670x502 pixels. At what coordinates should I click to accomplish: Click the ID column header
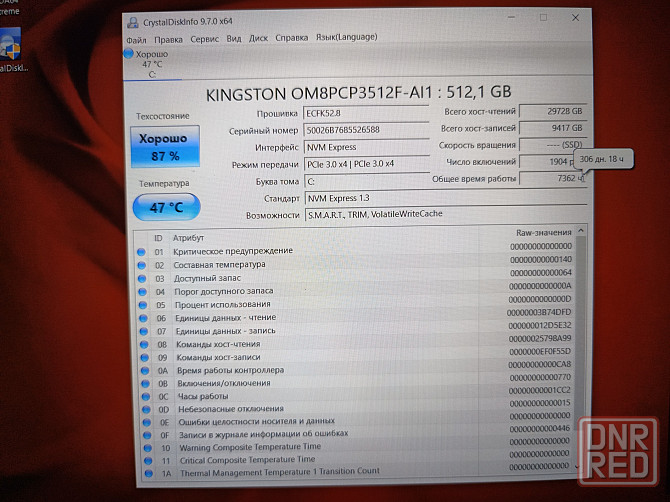158,238
